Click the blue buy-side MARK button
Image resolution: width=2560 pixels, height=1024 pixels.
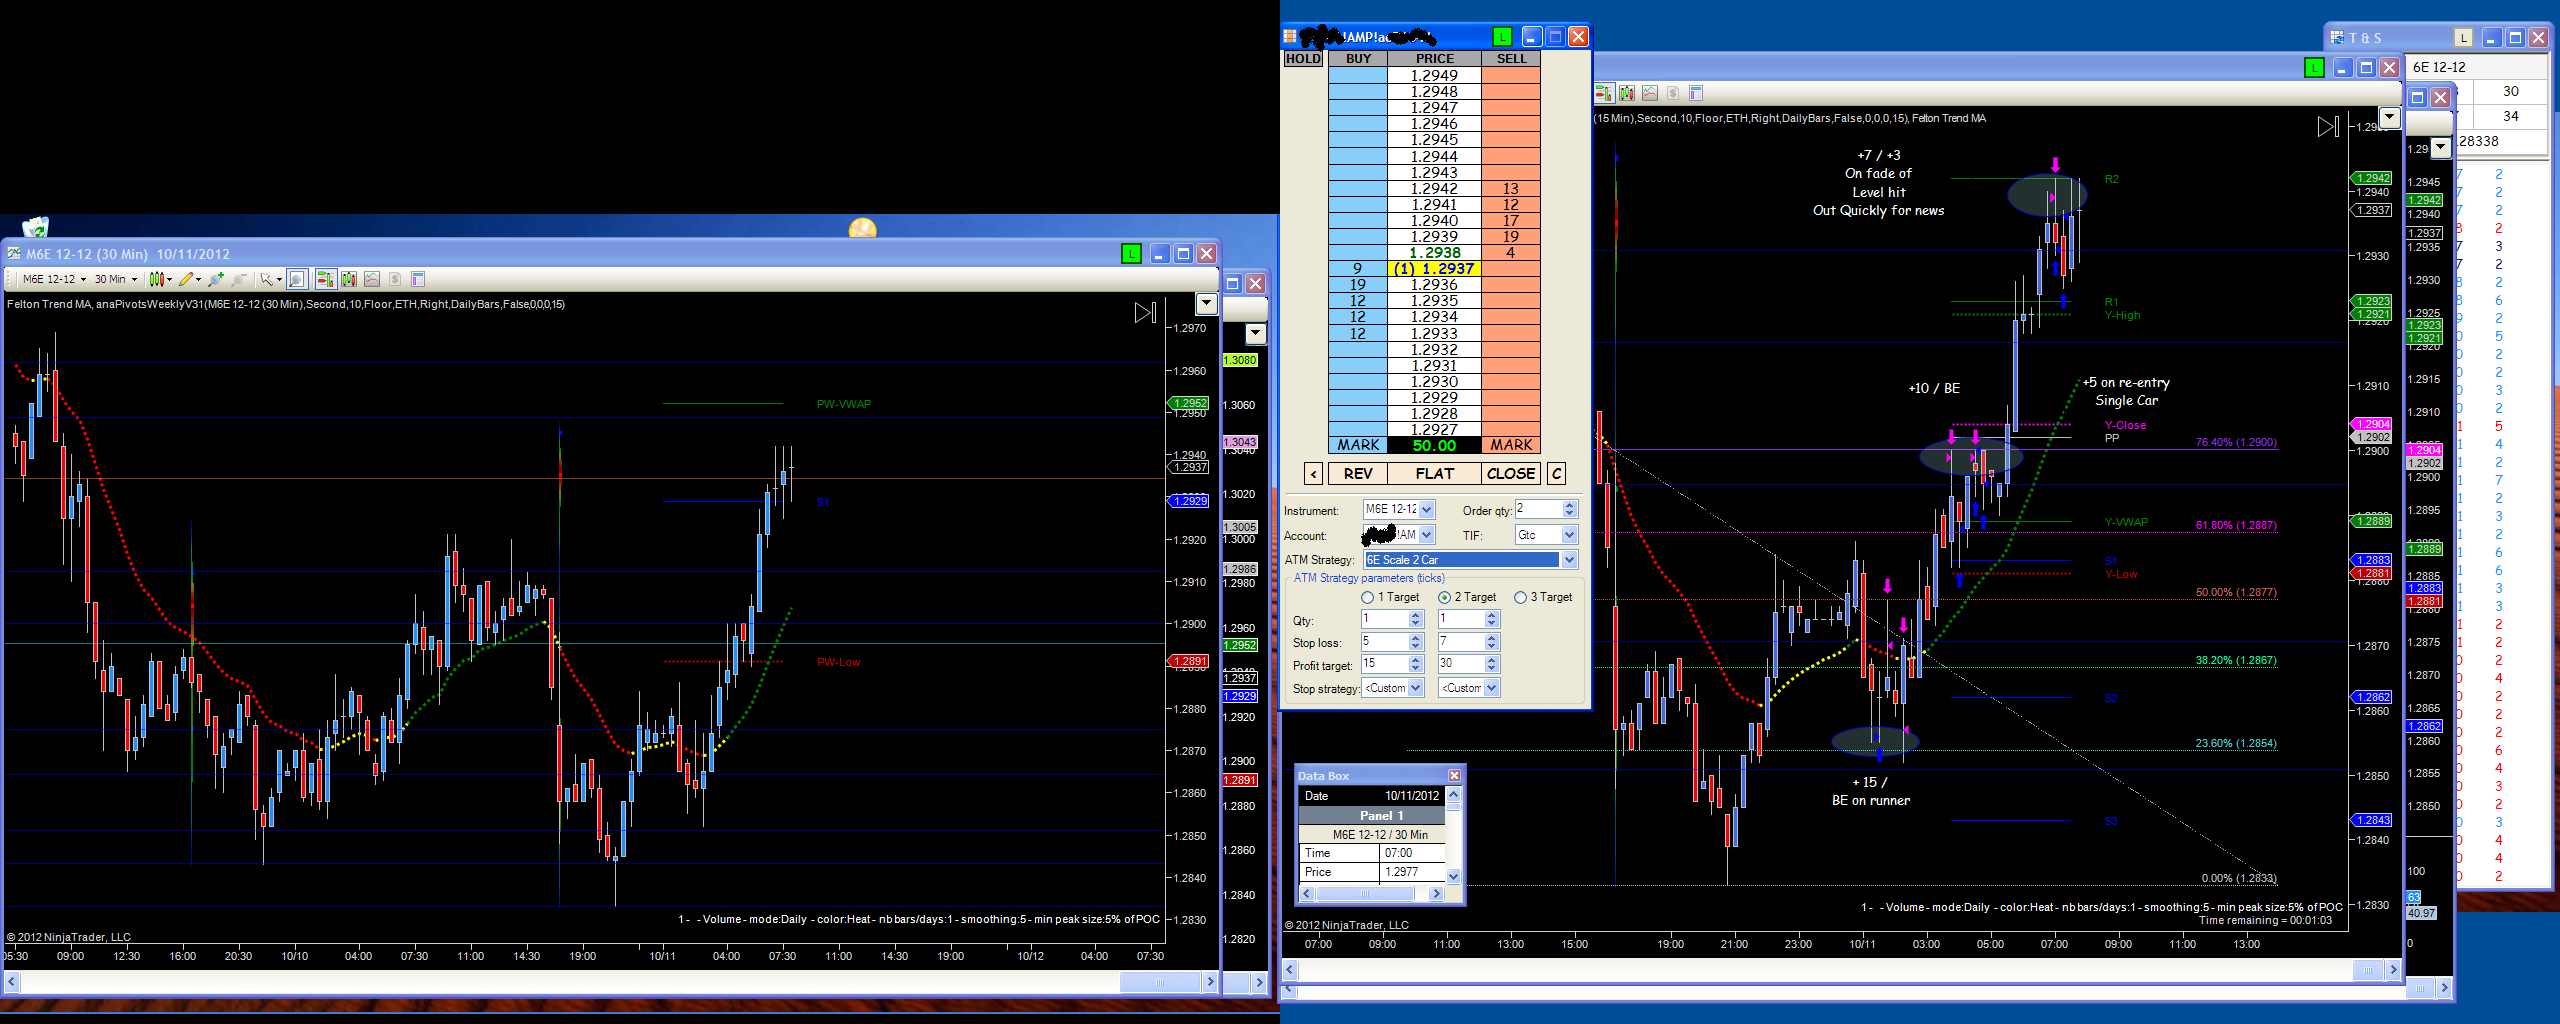1358,445
